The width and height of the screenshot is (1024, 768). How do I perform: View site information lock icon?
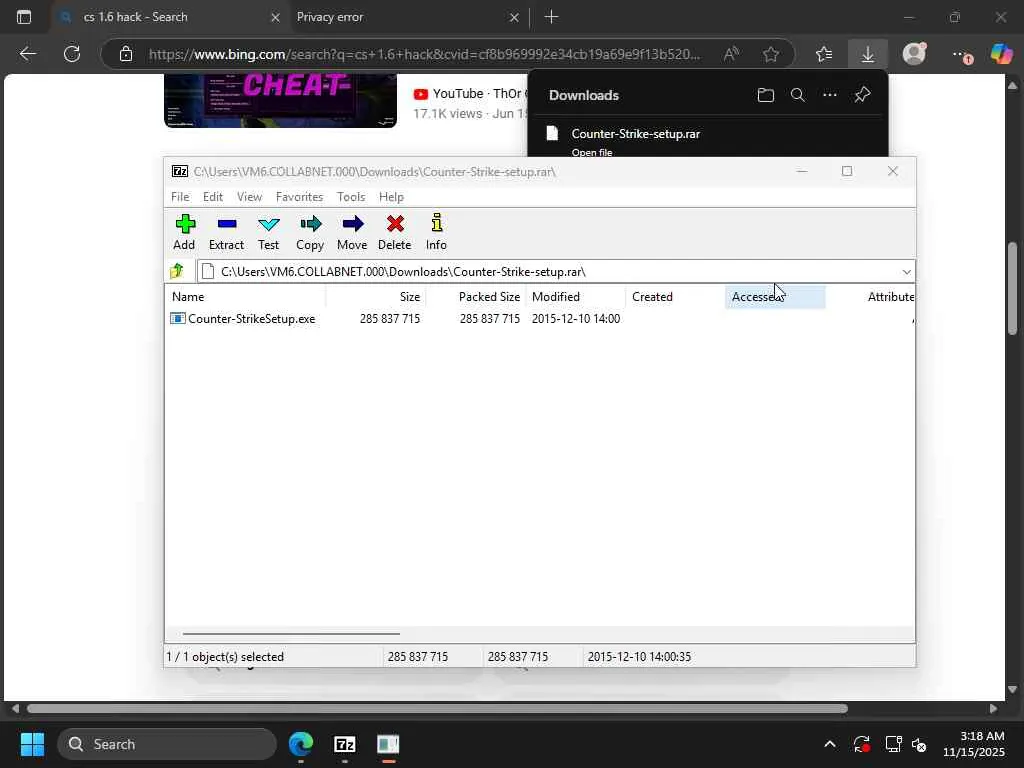tap(126, 54)
